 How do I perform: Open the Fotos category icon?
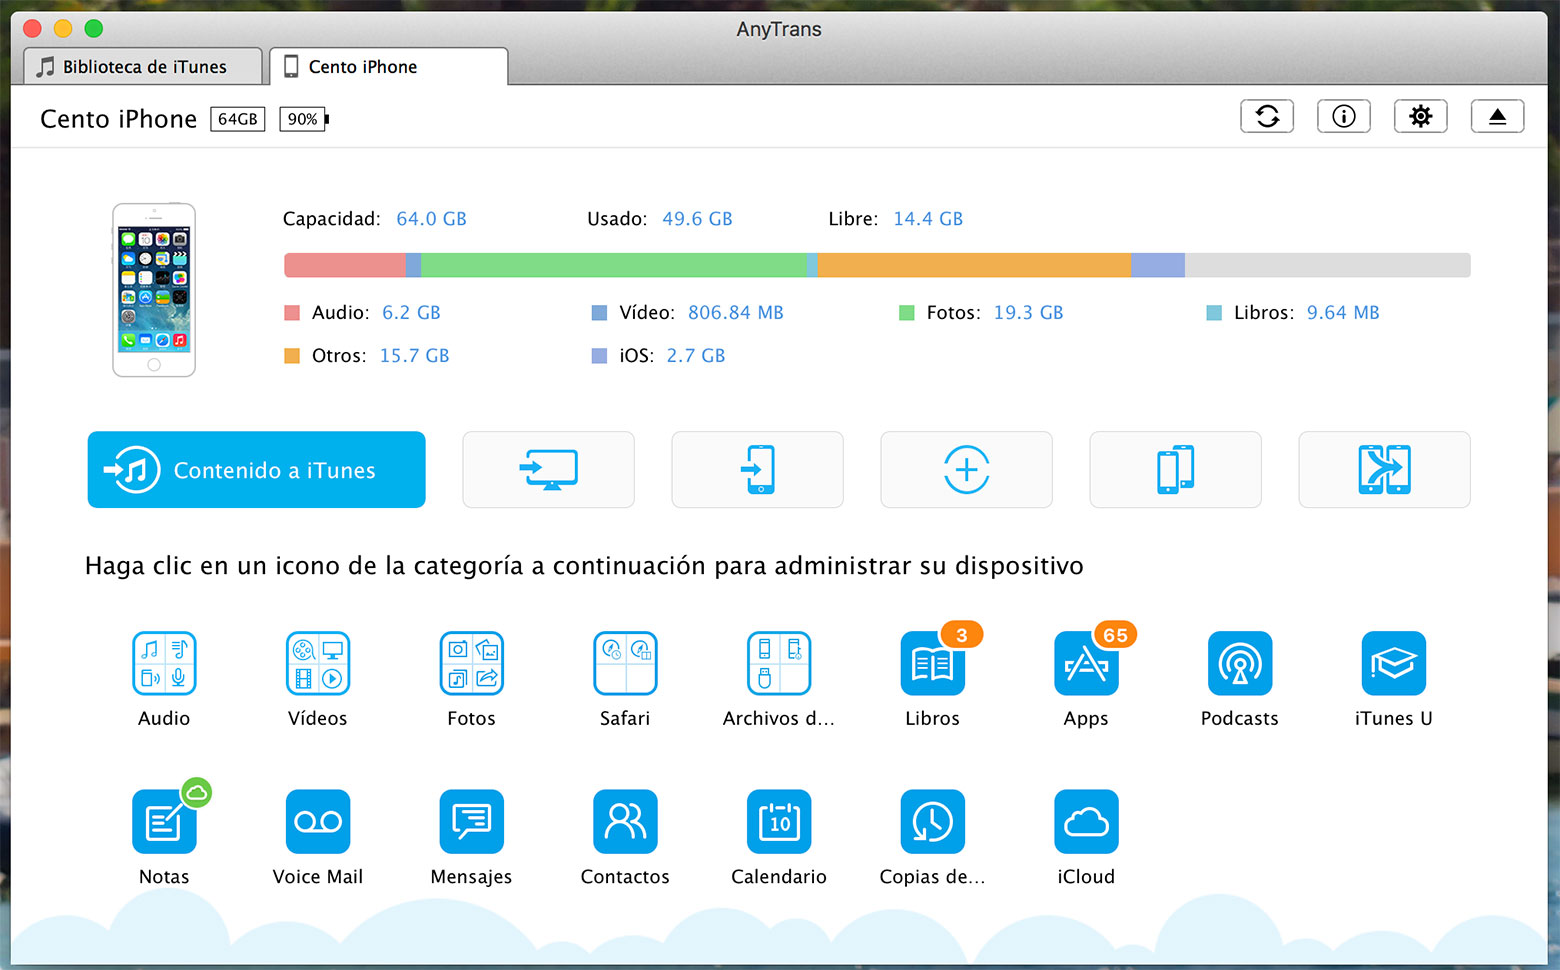471,664
